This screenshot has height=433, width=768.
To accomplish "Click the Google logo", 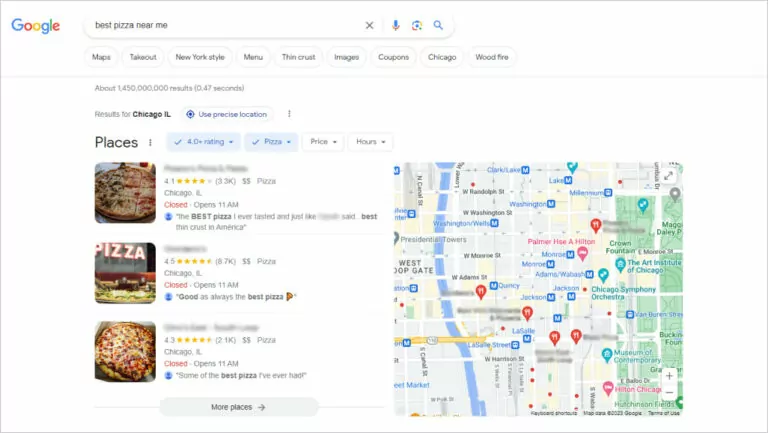I will click(35, 26).
